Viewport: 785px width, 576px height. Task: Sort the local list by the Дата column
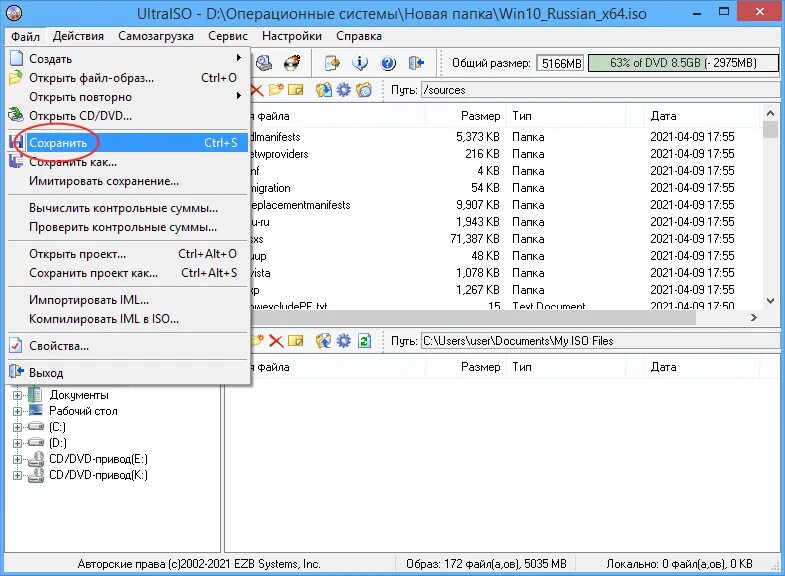click(x=701, y=367)
